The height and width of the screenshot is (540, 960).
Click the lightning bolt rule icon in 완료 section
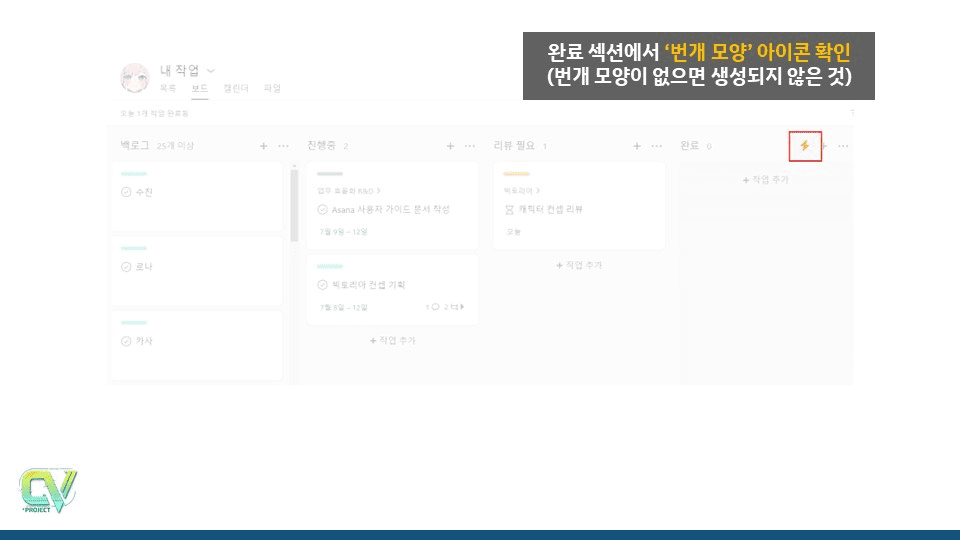click(805, 146)
